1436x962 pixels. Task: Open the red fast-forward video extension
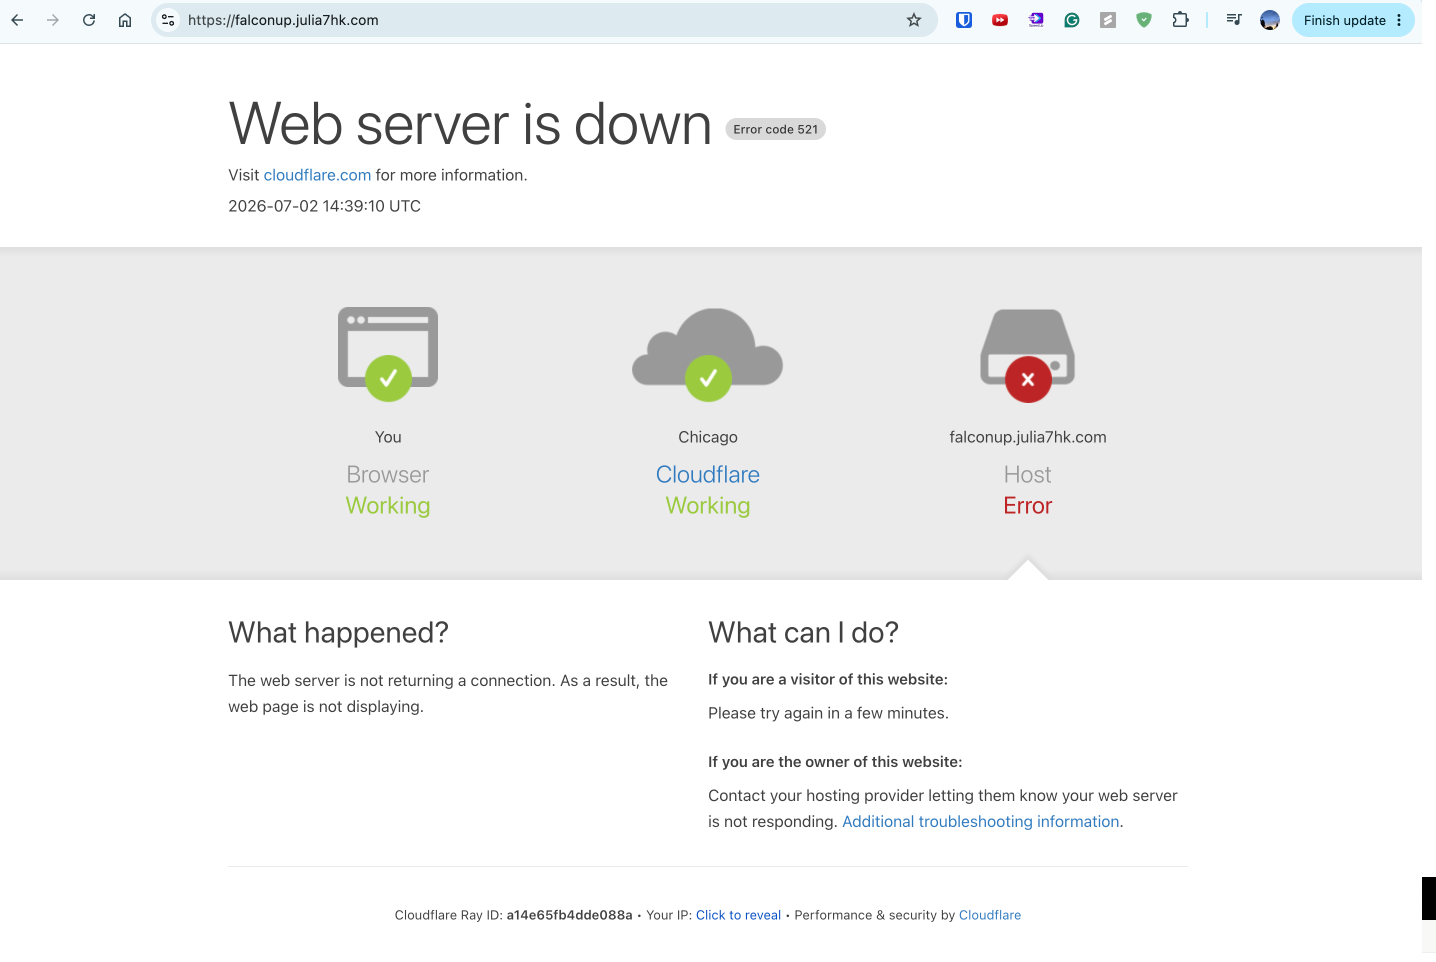click(x=1000, y=20)
